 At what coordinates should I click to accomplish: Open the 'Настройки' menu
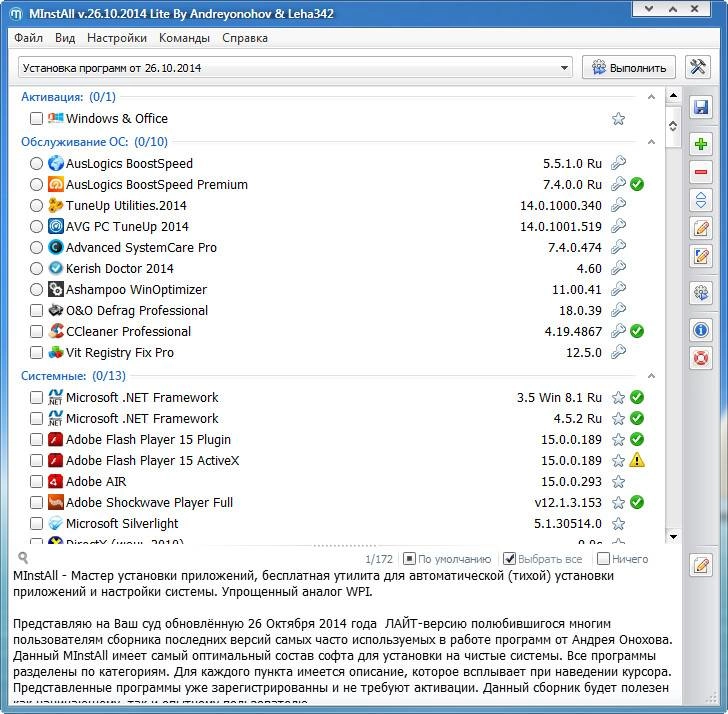click(x=117, y=38)
